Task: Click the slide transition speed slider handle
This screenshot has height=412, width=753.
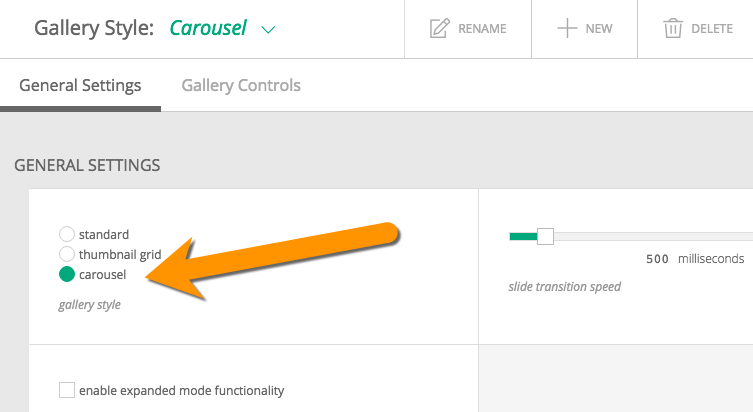Action: pyautogui.click(x=545, y=236)
